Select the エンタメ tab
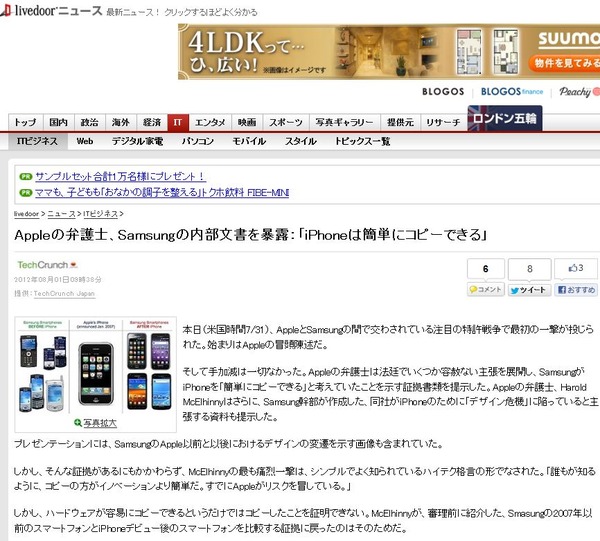 click(x=210, y=122)
